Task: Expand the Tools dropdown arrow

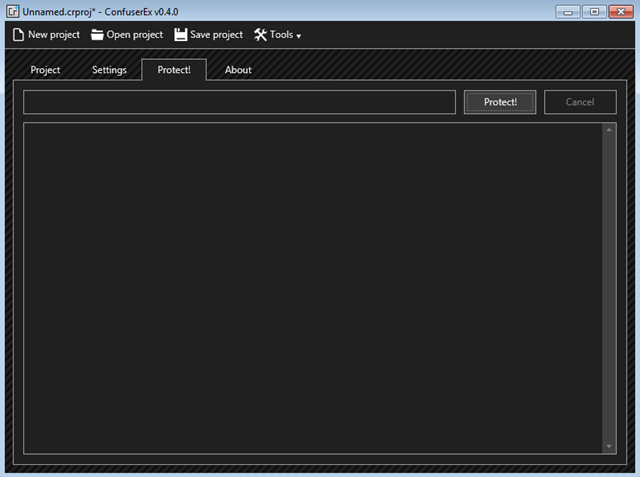Action: [298, 36]
